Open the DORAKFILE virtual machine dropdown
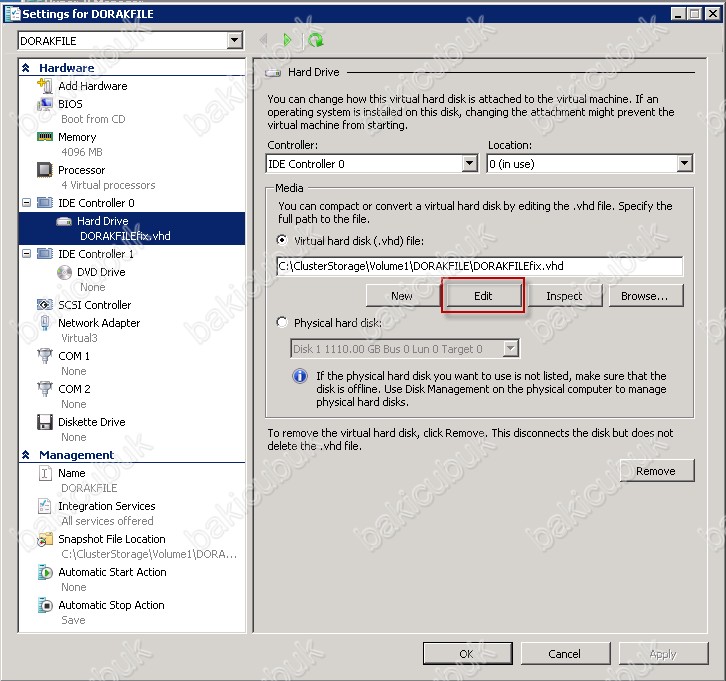Image resolution: width=726 pixels, height=681 pixels. point(234,41)
